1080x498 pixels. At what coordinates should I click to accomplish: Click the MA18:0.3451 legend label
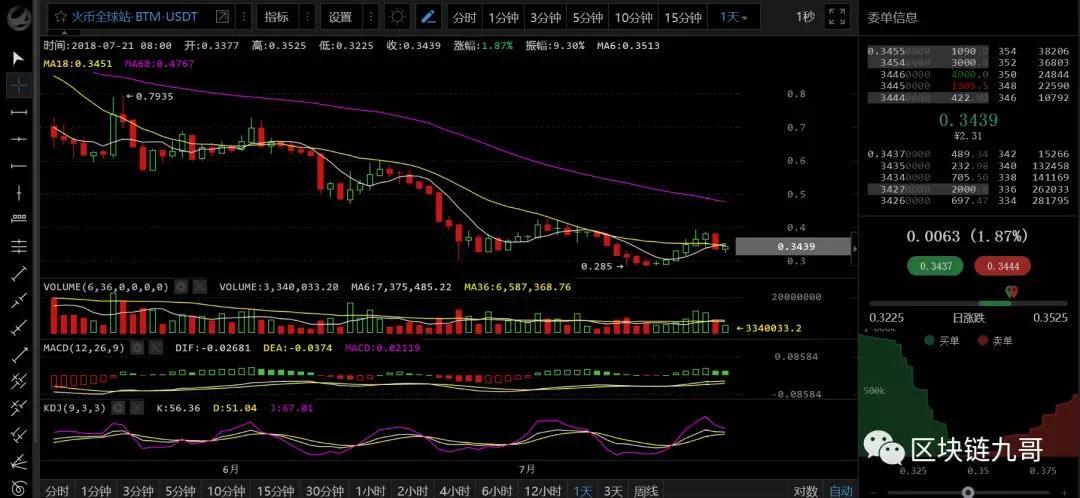click(x=76, y=63)
